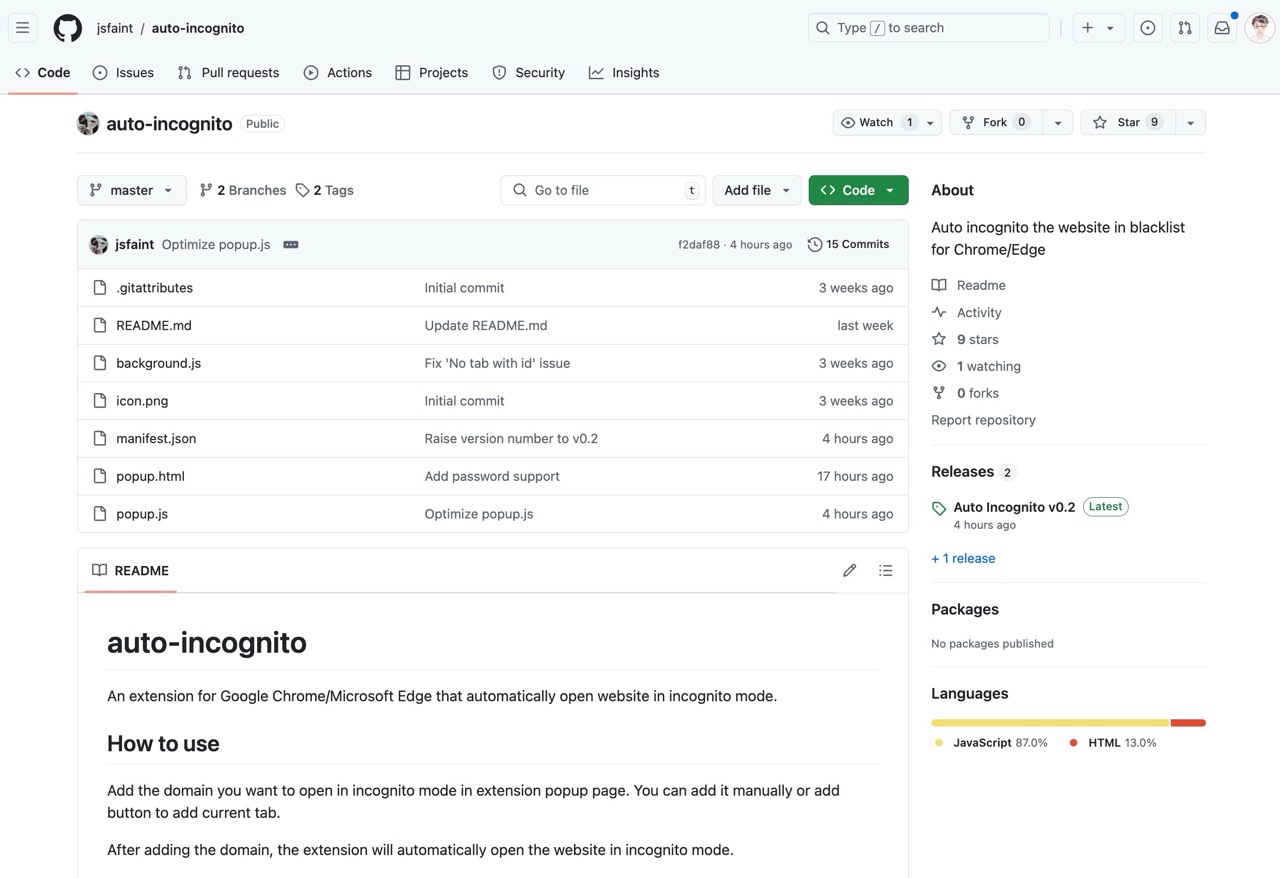
Task: Switch to the Issues tab
Action: (123, 73)
